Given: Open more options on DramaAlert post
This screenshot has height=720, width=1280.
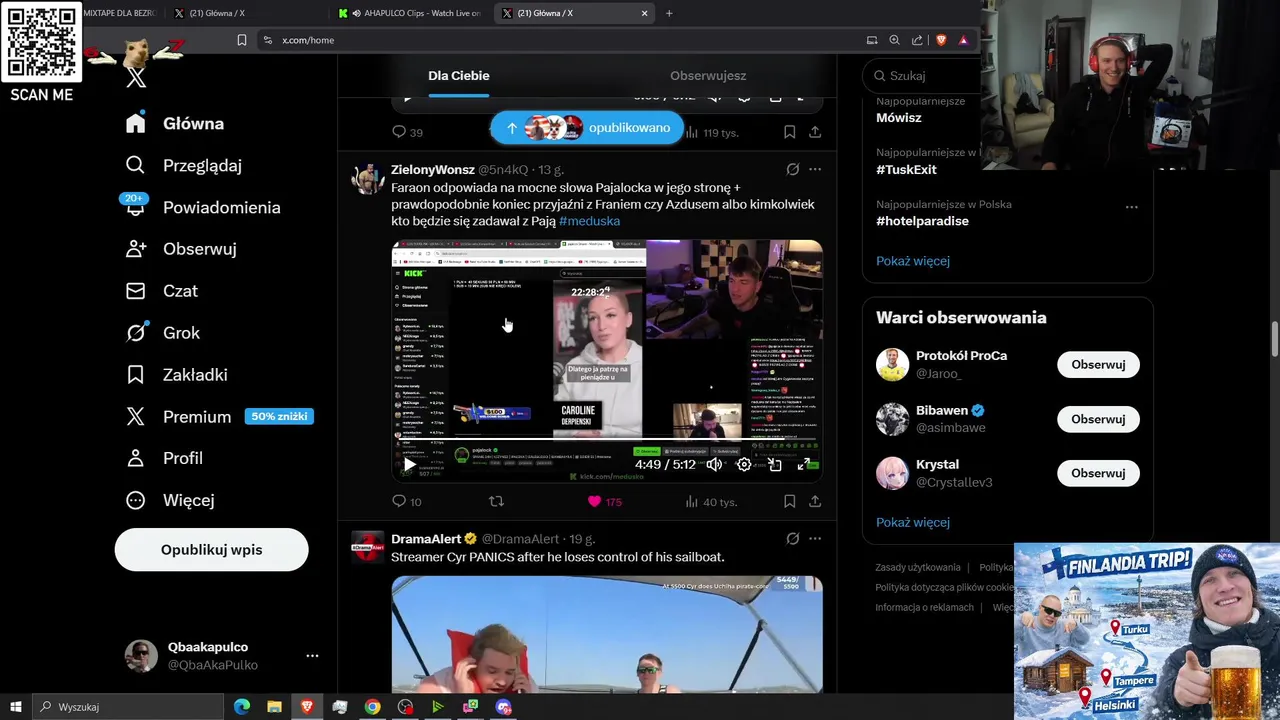Looking at the screenshot, I should [x=815, y=539].
